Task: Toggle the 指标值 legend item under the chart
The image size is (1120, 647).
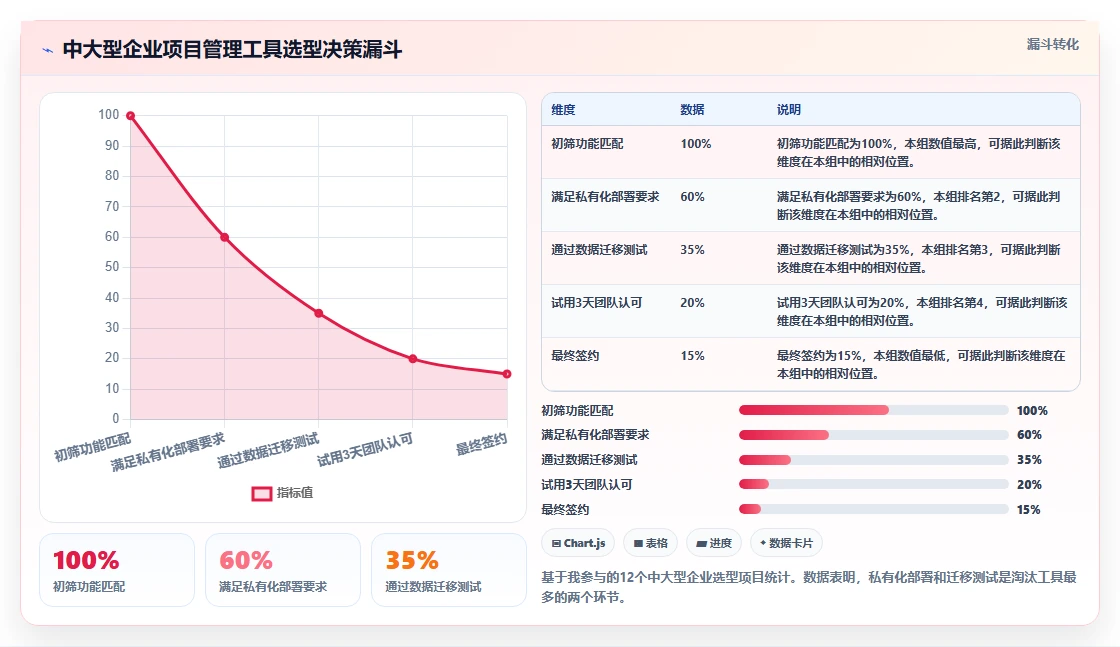Action: click(282, 493)
